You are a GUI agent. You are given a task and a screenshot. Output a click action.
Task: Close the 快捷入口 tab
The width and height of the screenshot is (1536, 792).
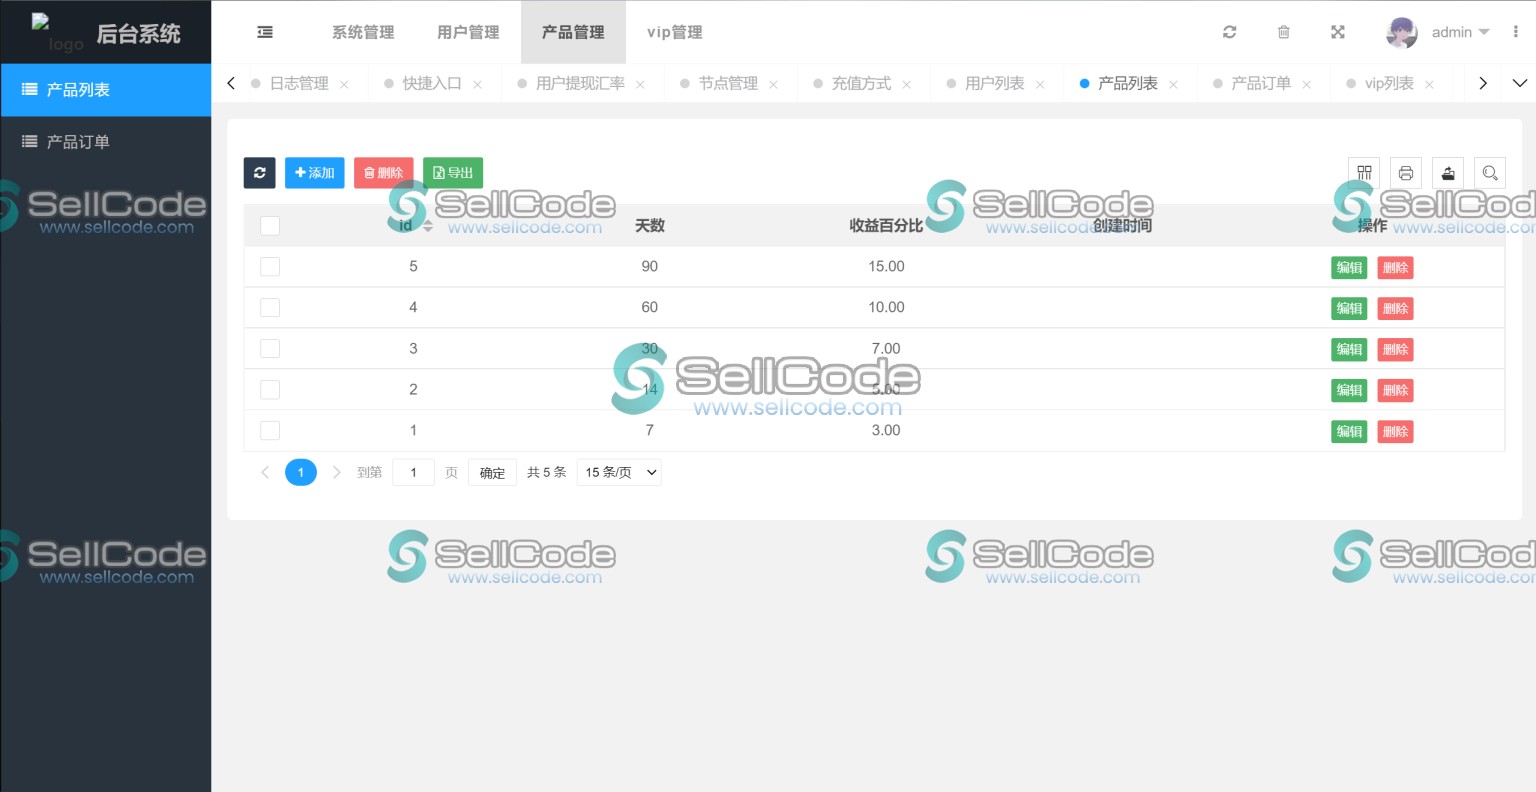pos(477,84)
